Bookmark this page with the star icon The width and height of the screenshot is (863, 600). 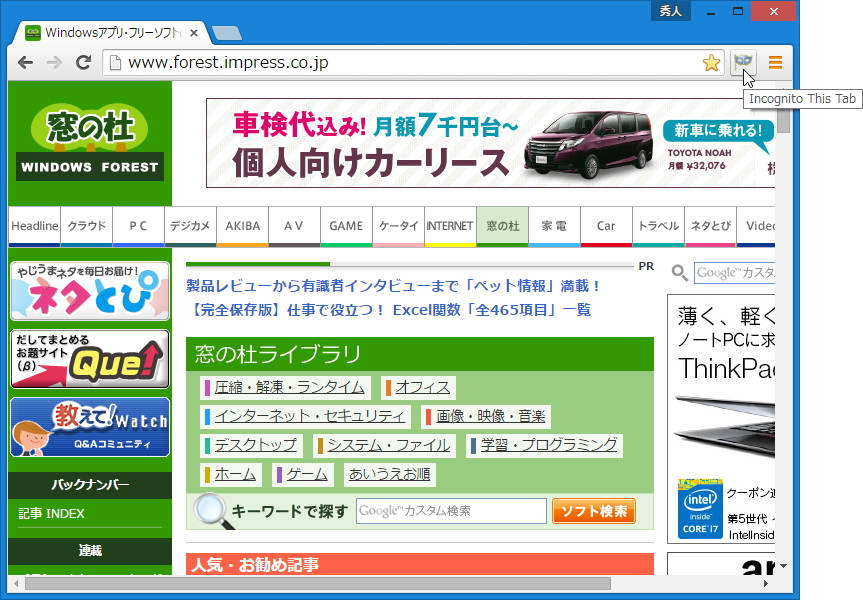(711, 62)
